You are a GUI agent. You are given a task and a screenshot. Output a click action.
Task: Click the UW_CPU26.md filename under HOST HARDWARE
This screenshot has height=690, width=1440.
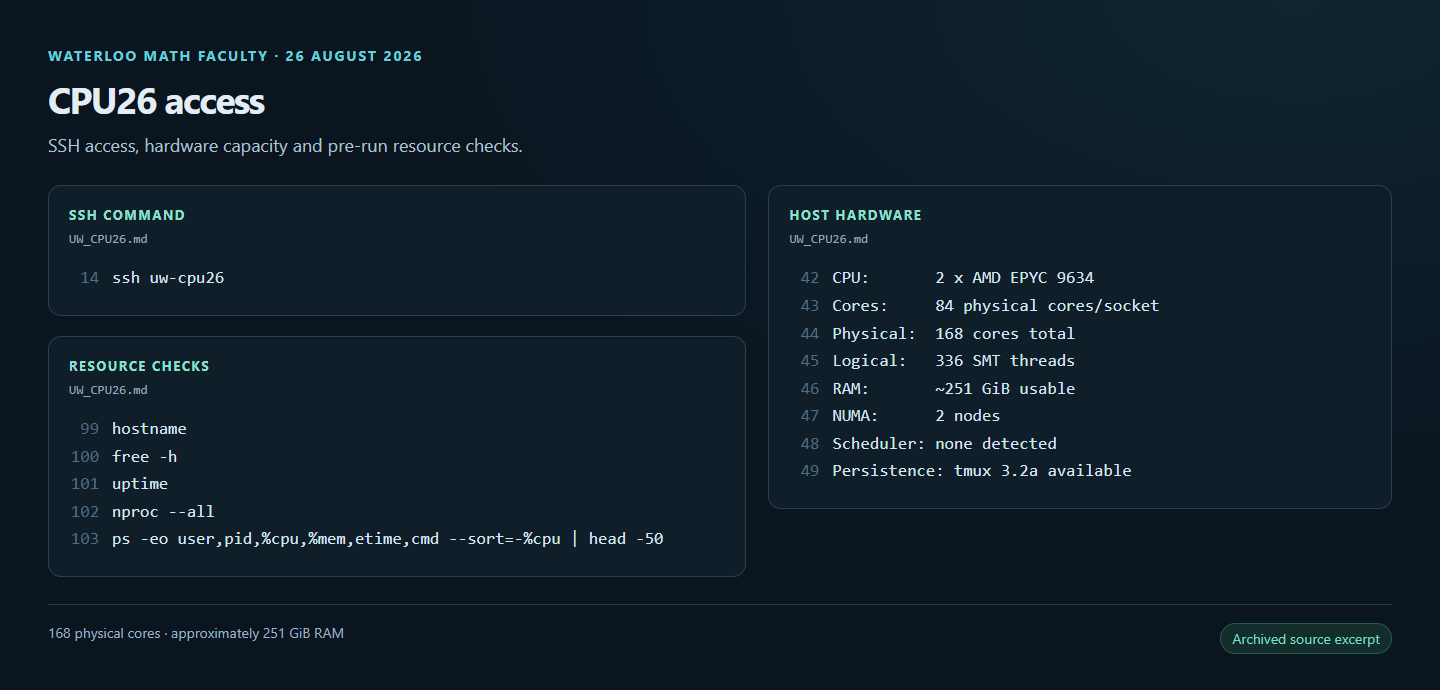point(828,239)
